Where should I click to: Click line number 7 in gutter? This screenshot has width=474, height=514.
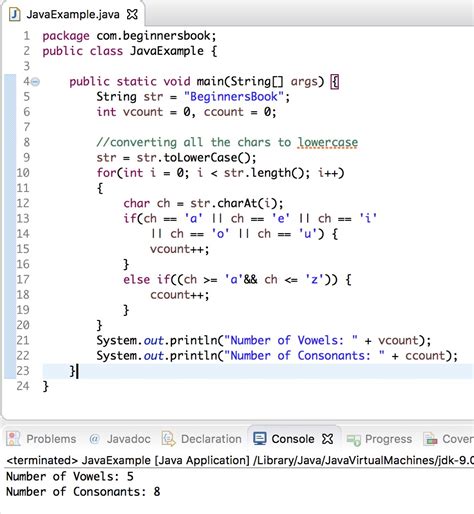(x=27, y=127)
